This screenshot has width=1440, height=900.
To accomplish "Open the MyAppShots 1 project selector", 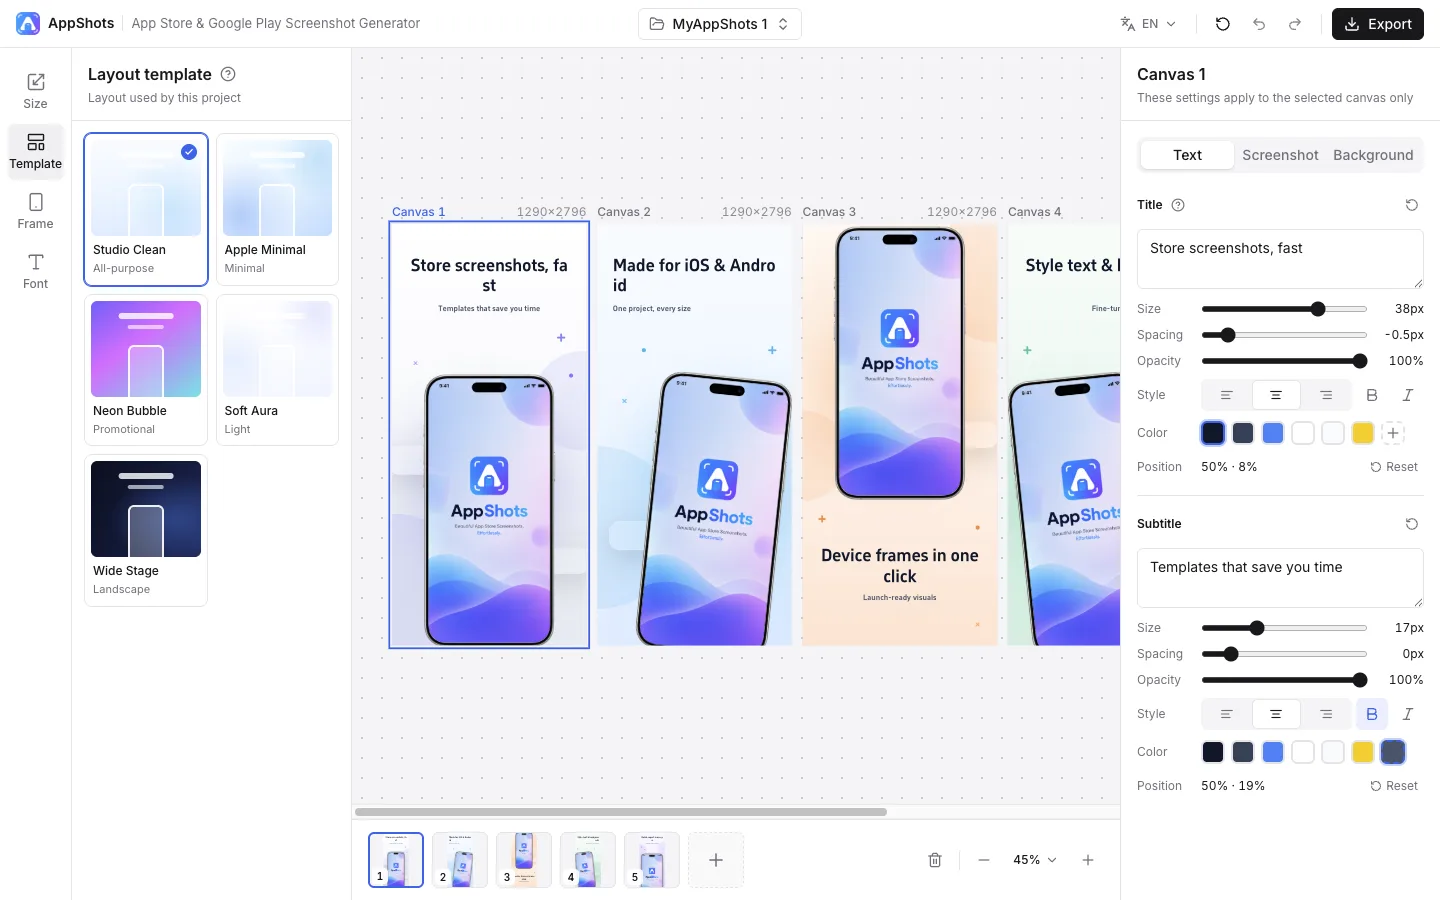I will pyautogui.click(x=720, y=24).
